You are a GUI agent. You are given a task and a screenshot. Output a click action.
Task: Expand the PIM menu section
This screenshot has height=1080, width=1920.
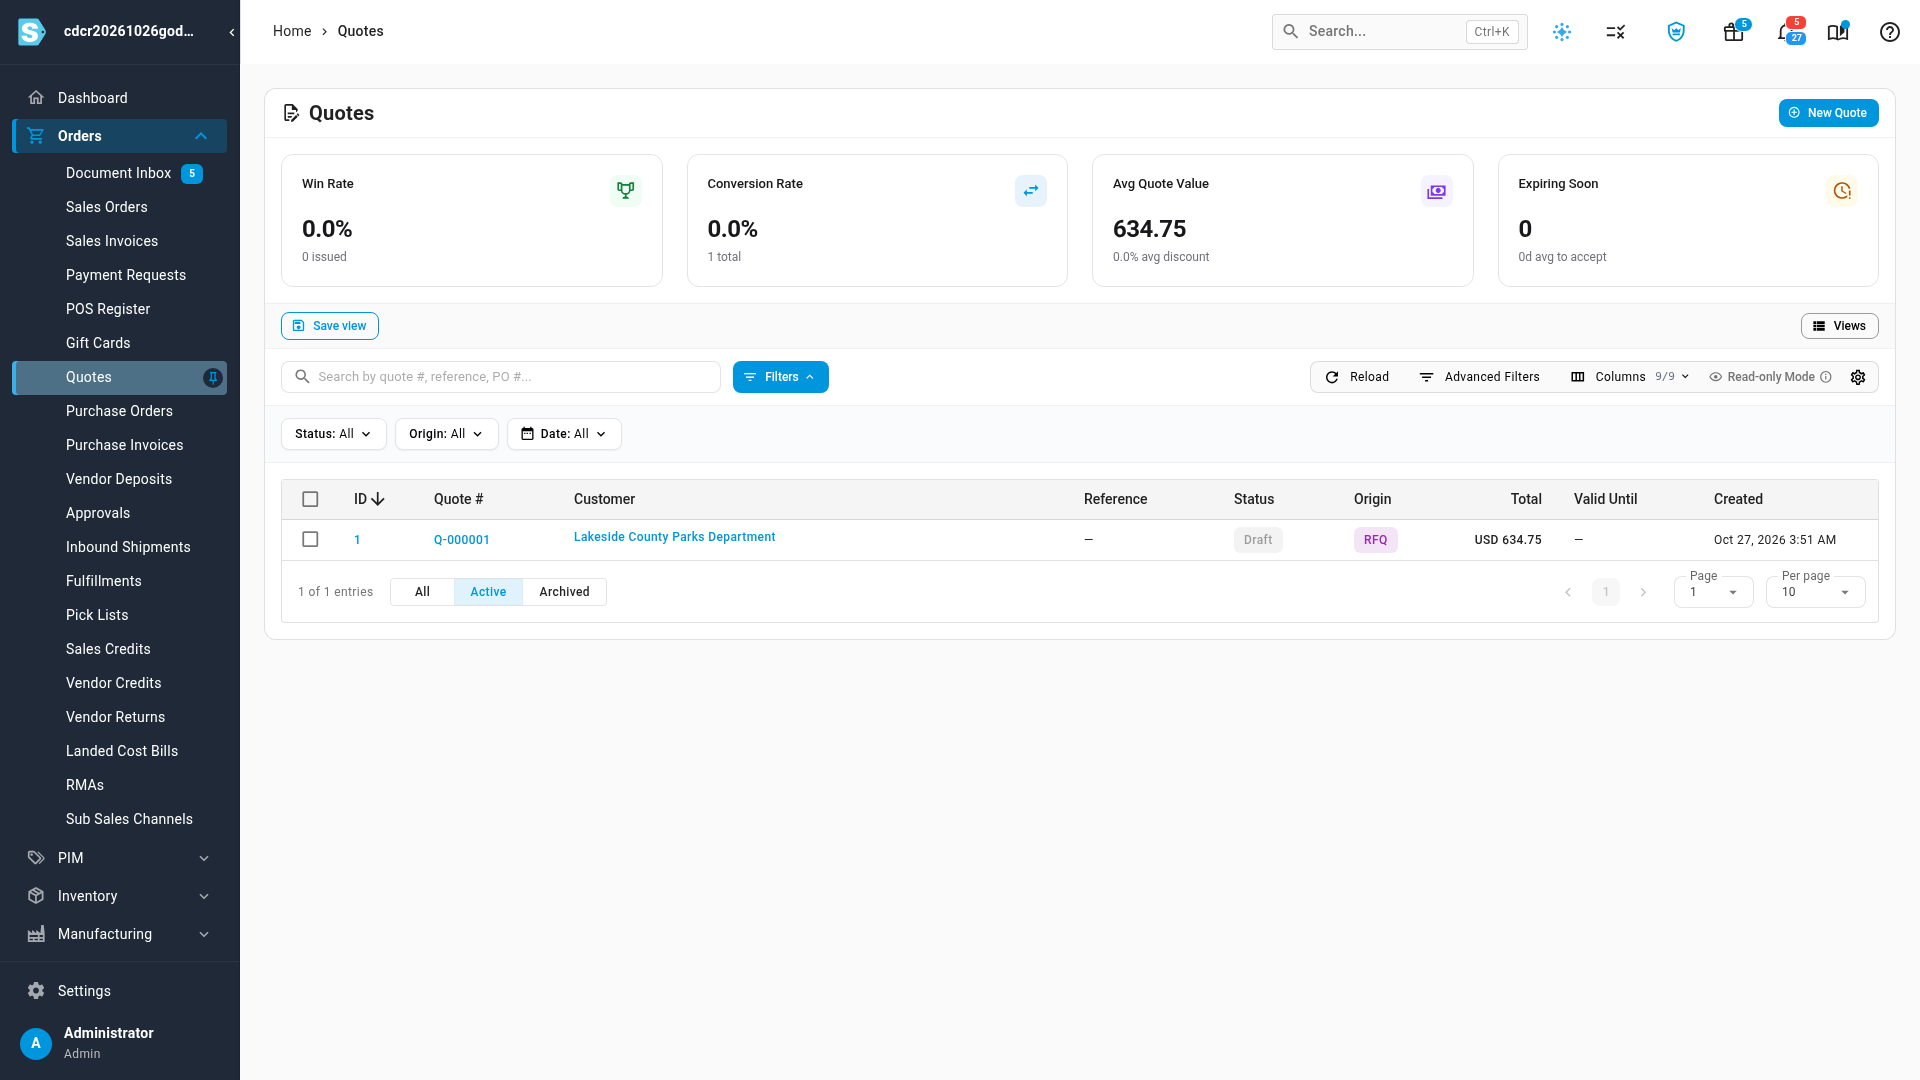tap(120, 858)
